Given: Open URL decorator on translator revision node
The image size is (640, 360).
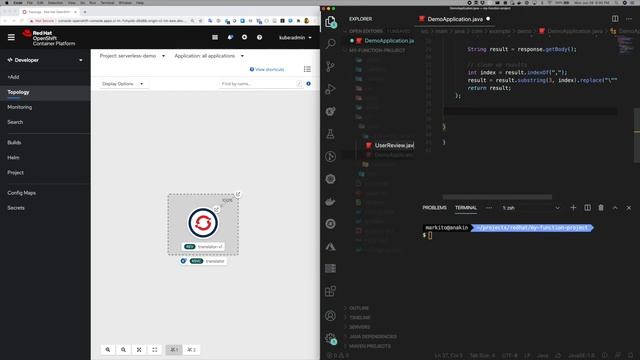Looking at the screenshot, I should click(217, 210).
